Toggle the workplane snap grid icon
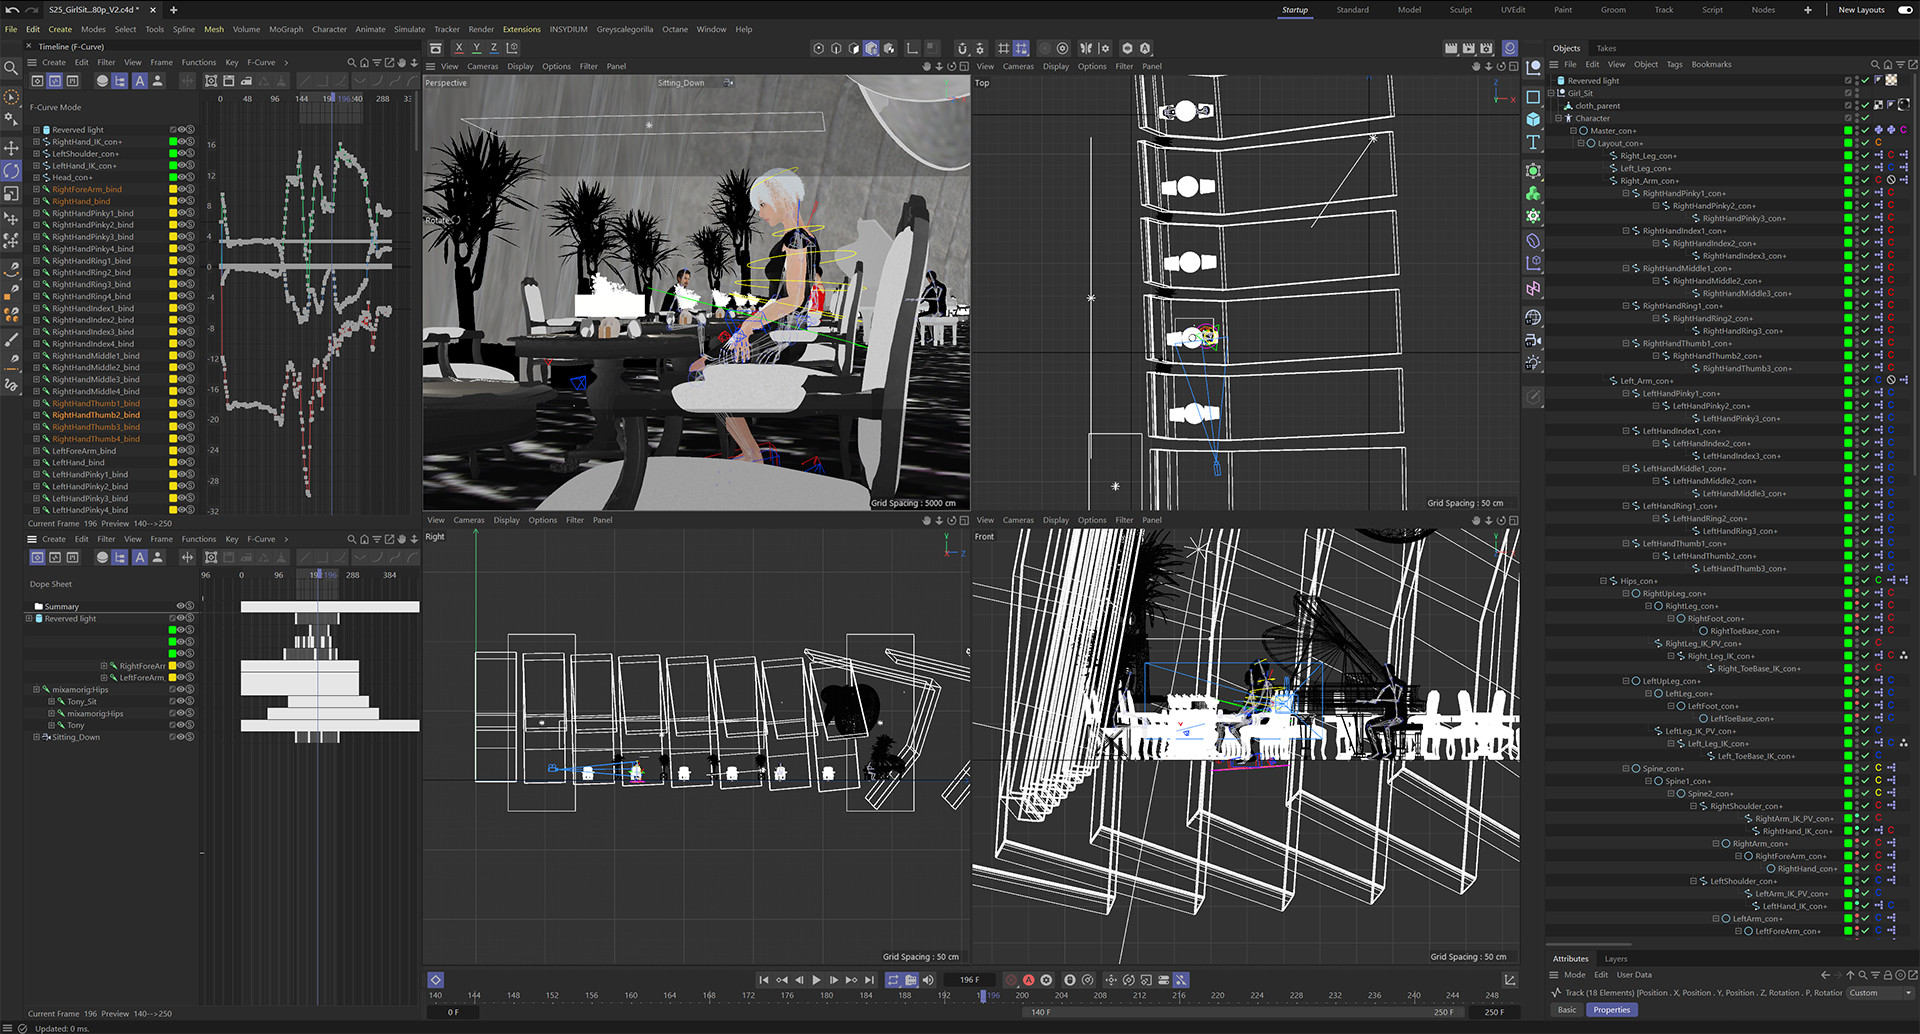 tap(1020, 48)
